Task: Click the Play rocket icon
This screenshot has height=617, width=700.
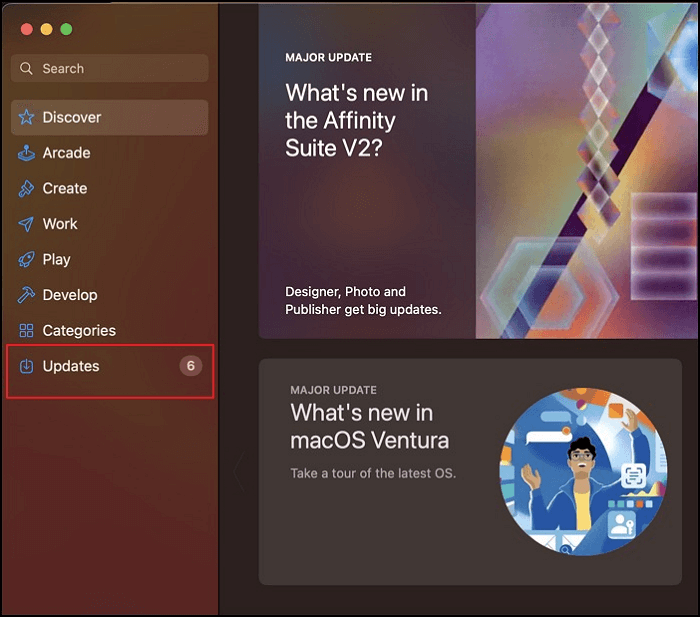Action: pos(26,259)
